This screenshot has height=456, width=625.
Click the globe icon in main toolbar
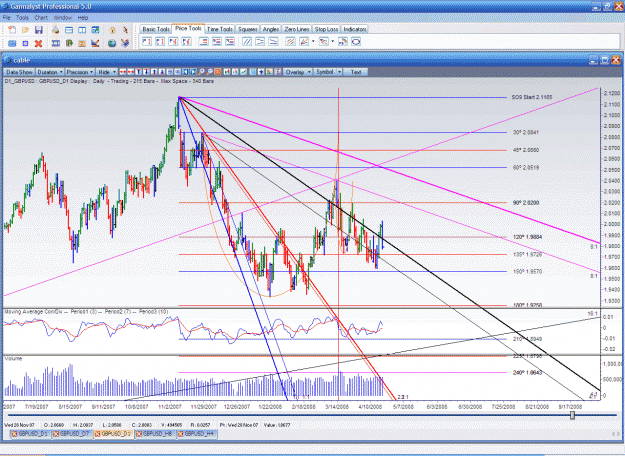coord(112,43)
